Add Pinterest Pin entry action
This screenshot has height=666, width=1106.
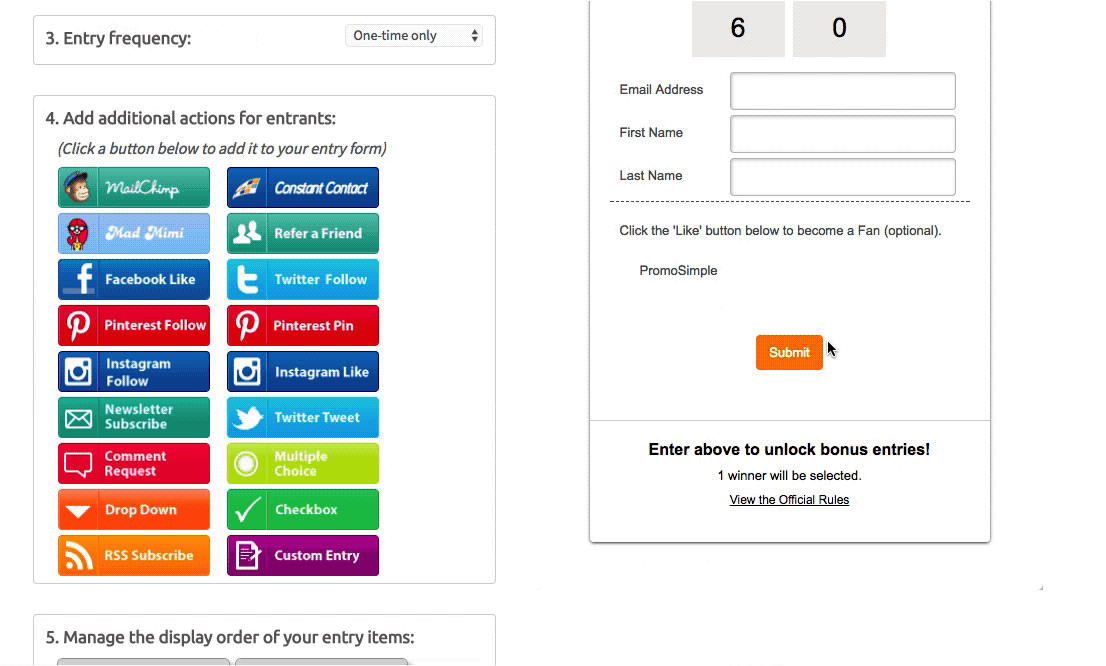click(303, 326)
